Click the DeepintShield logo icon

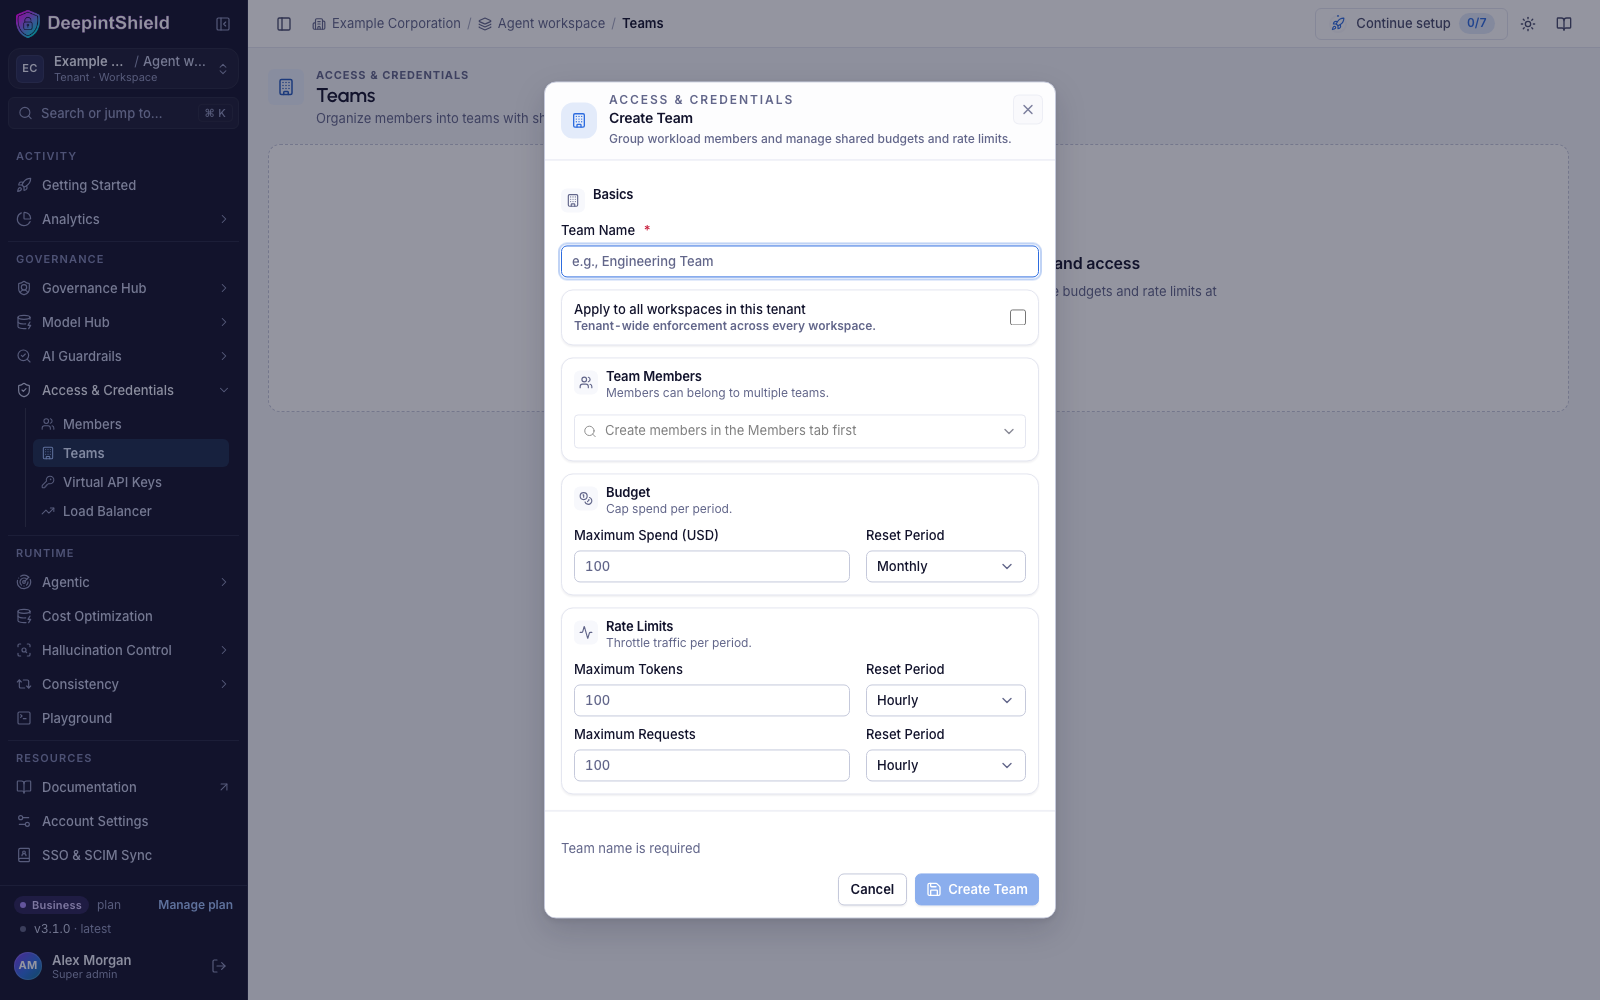28,23
